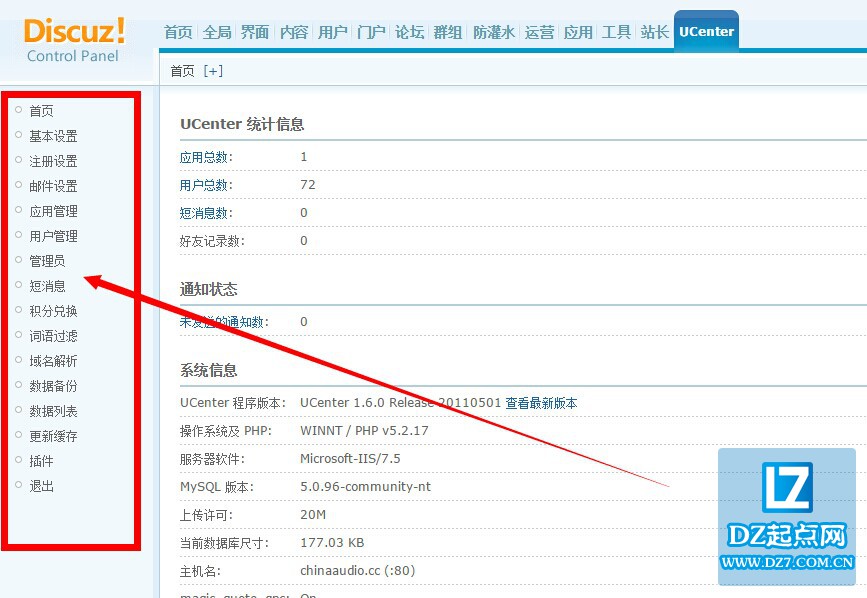This screenshot has height=598, width=867.
Task: Follow the 未发送的通知数 link
Action: (x=224, y=322)
